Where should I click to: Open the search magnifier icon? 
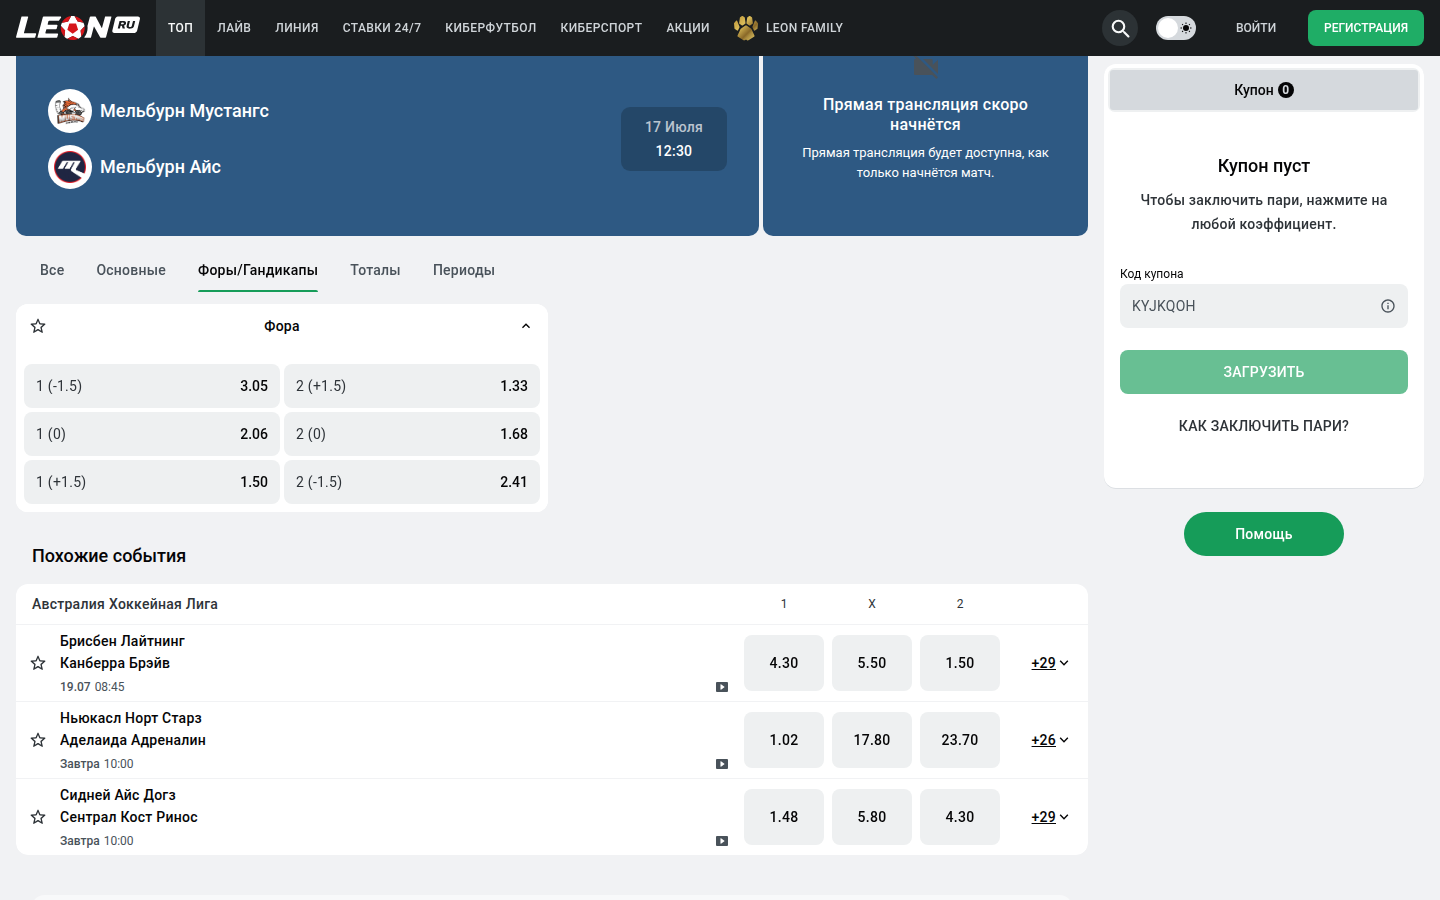tap(1120, 28)
